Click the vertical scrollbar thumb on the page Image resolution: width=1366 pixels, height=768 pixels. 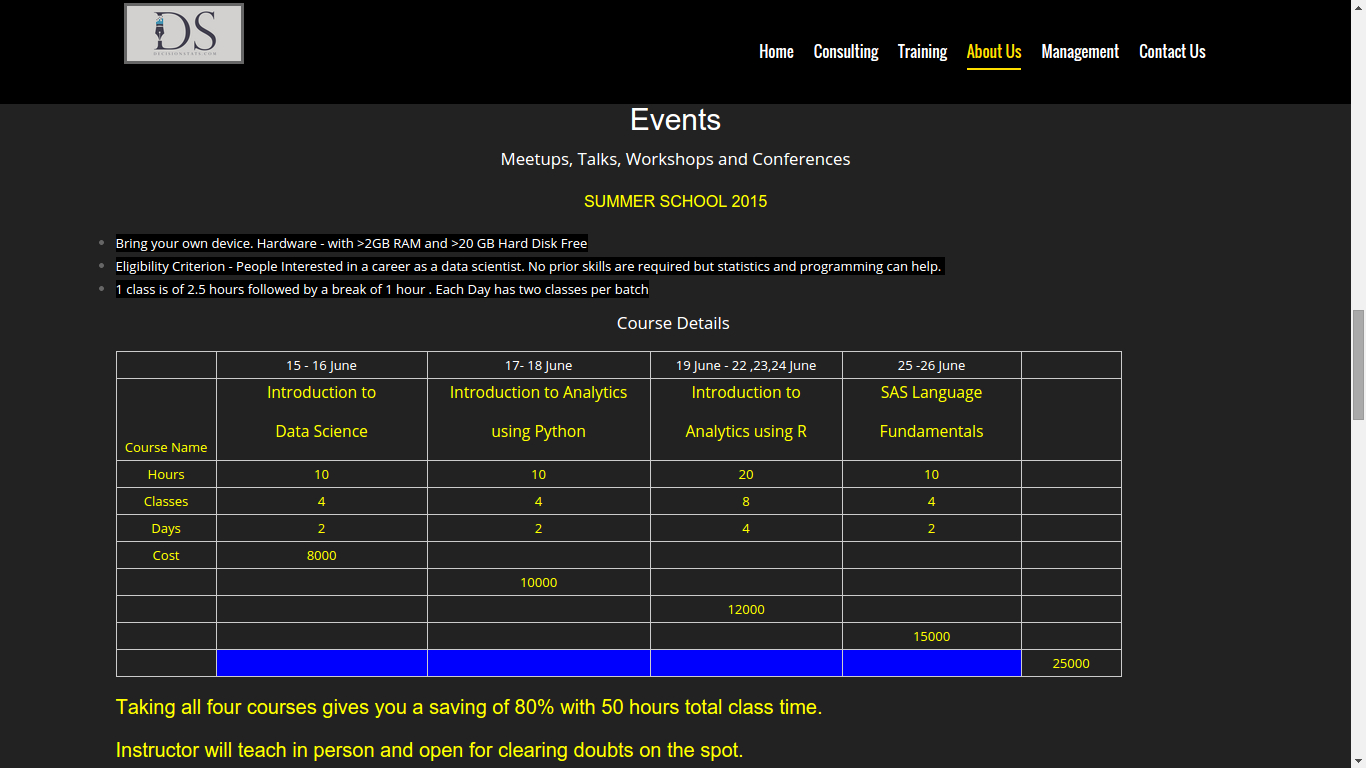click(x=1358, y=364)
